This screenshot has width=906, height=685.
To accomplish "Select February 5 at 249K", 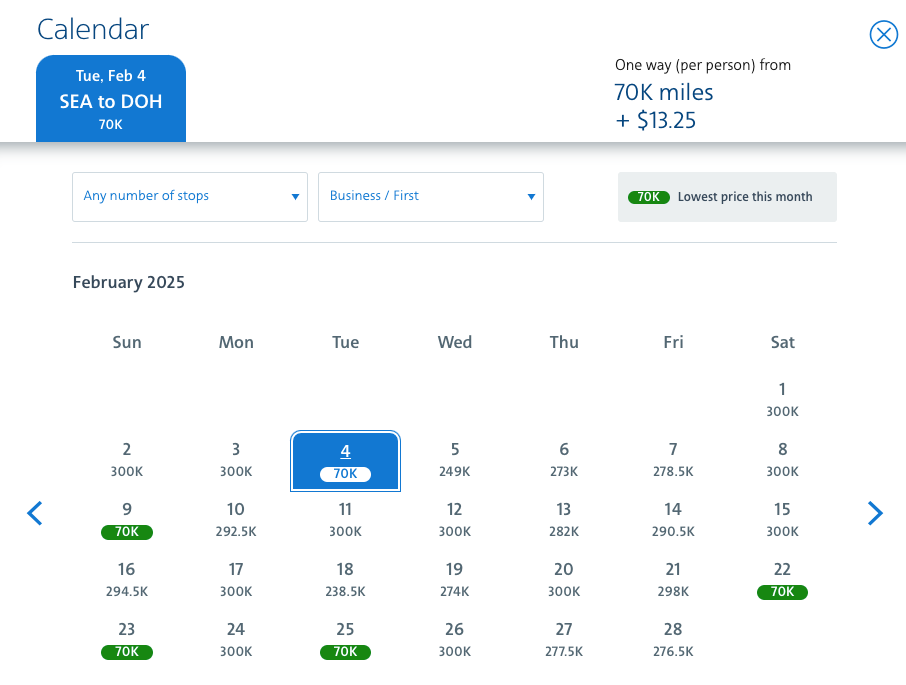I will [x=455, y=460].
